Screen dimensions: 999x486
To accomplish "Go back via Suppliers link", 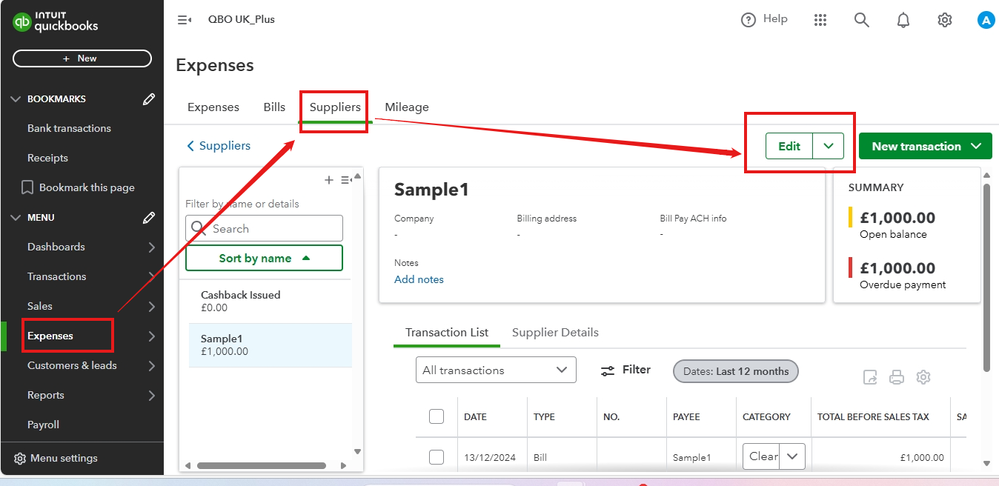I will 219,146.
